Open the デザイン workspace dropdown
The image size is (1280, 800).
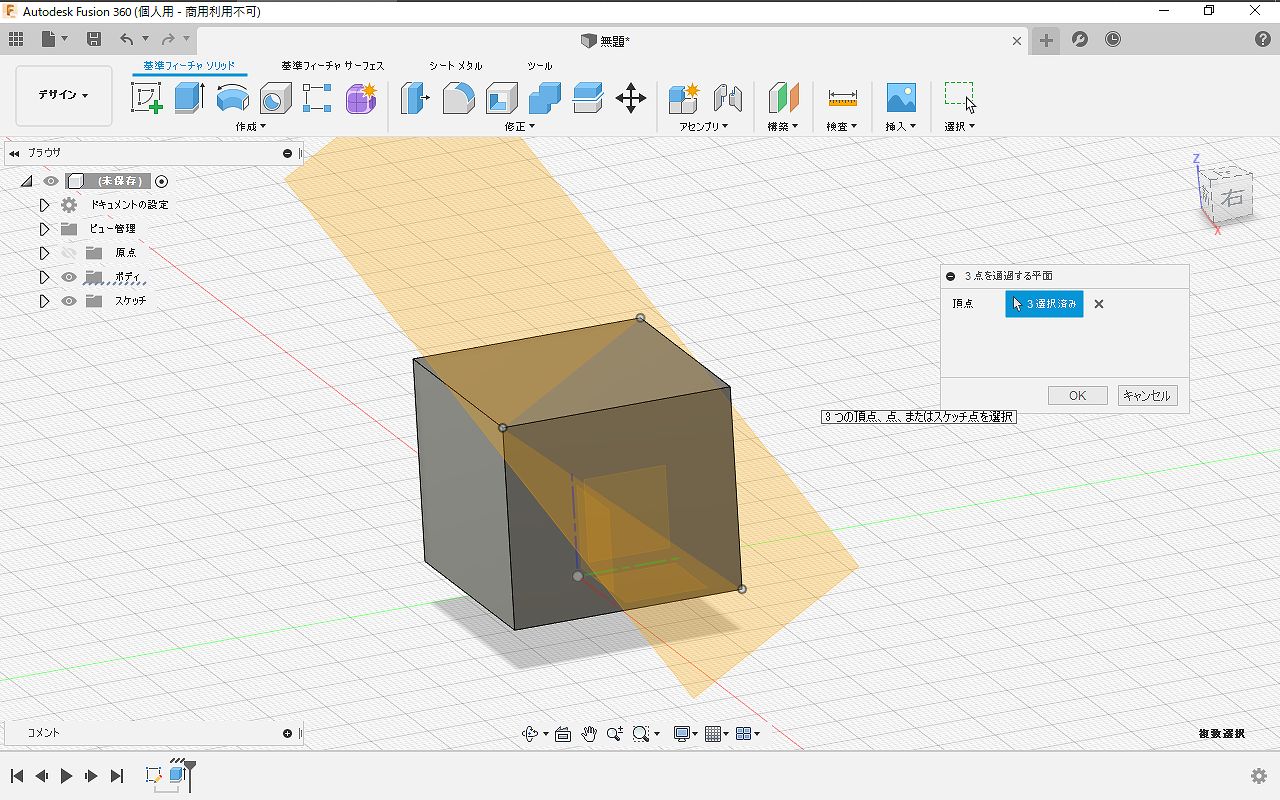(64, 96)
